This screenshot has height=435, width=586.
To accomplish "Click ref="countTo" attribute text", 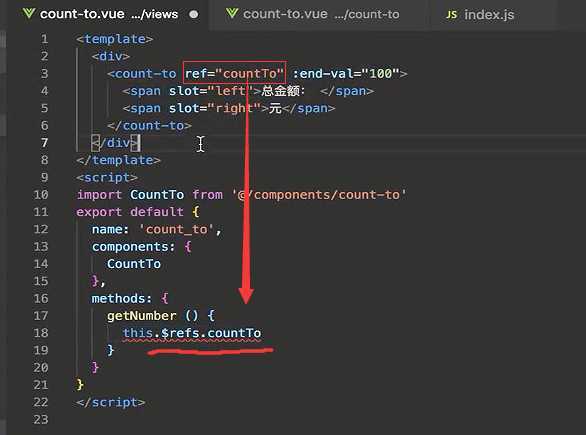I will point(234,73).
